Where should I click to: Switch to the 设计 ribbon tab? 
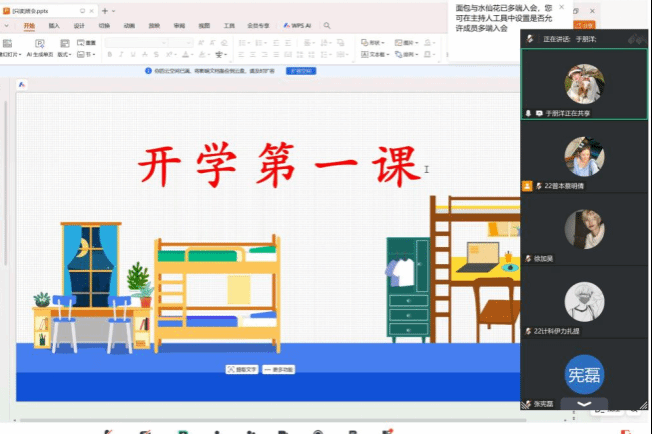pyautogui.click(x=79, y=26)
